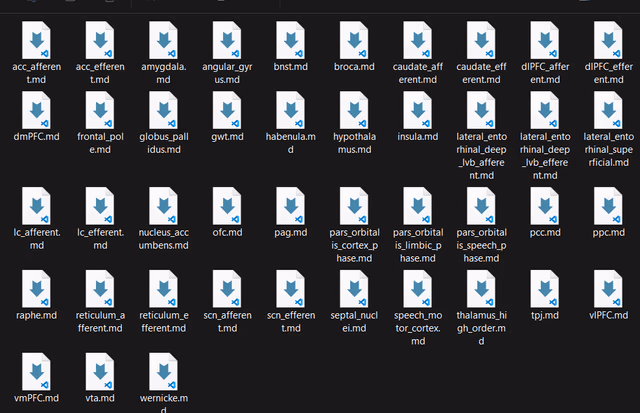Select lateral_entorhinal_deep_lvb_efferent.md file icon
Image resolution: width=640 pixels, height=413 pixels.
point(545,110)
